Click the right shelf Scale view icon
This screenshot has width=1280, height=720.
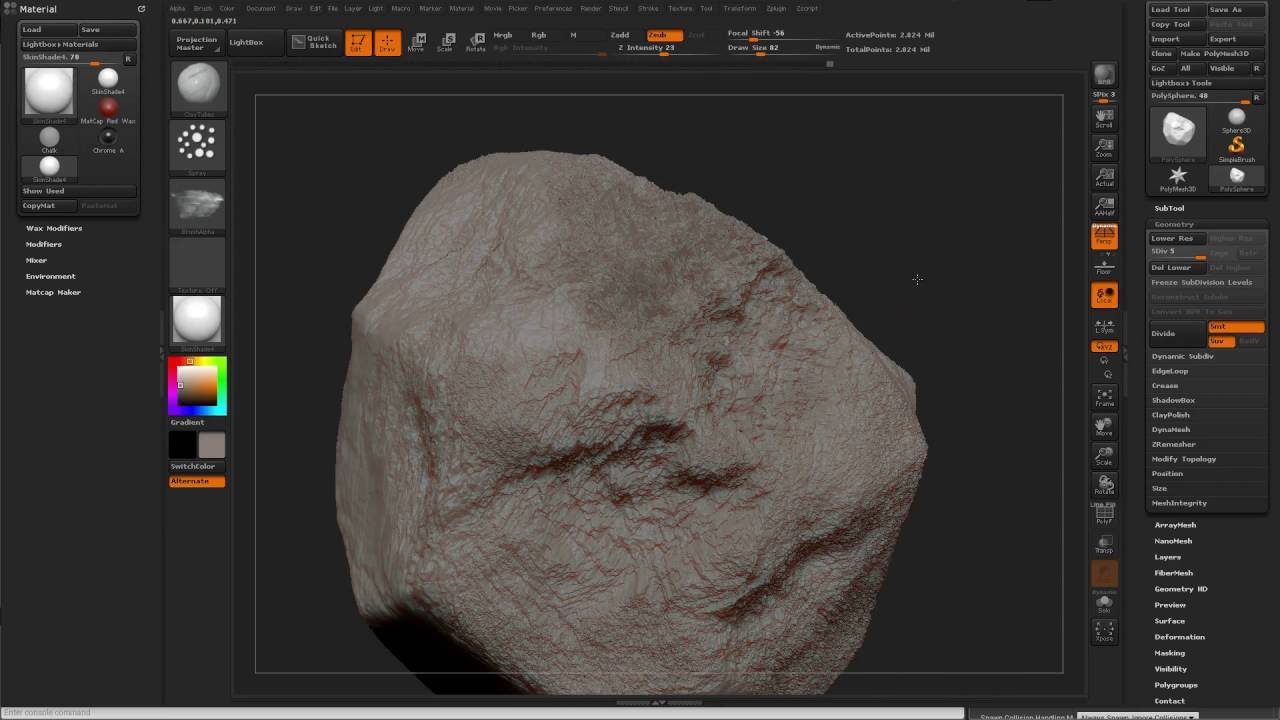[x=1104, y=456]
